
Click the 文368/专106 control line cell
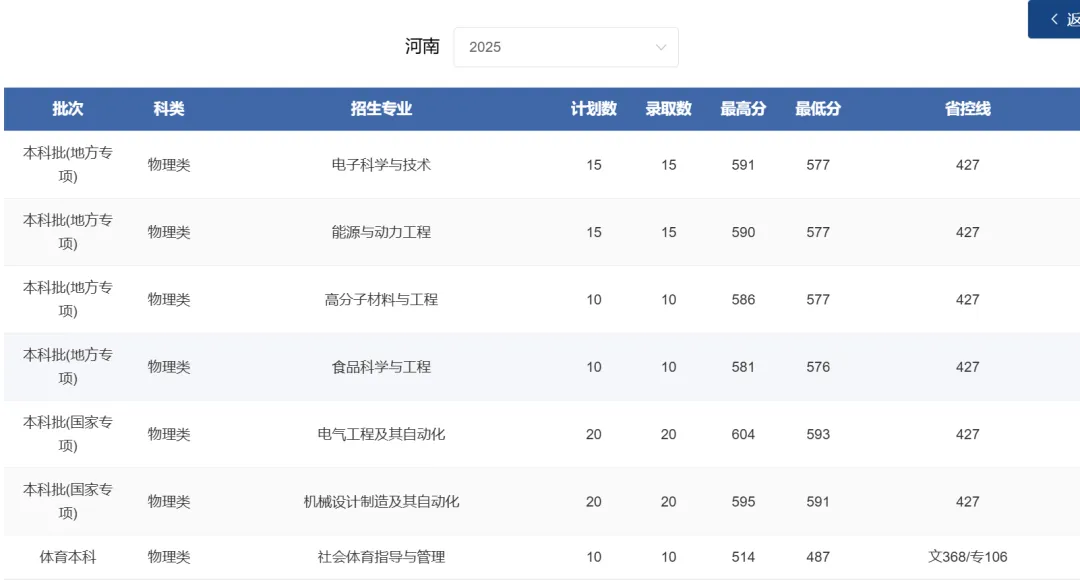point(967,557)
